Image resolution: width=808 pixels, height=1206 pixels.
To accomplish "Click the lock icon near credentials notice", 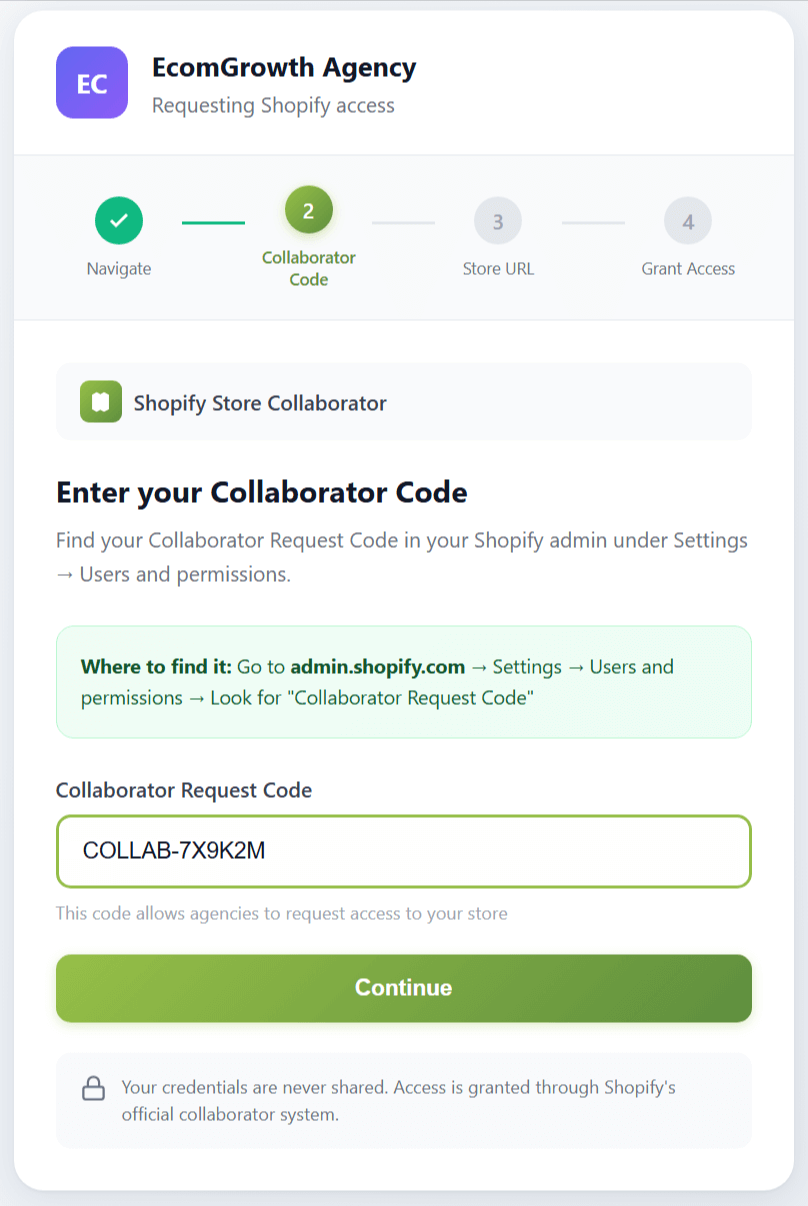I will click(93, 1088).
